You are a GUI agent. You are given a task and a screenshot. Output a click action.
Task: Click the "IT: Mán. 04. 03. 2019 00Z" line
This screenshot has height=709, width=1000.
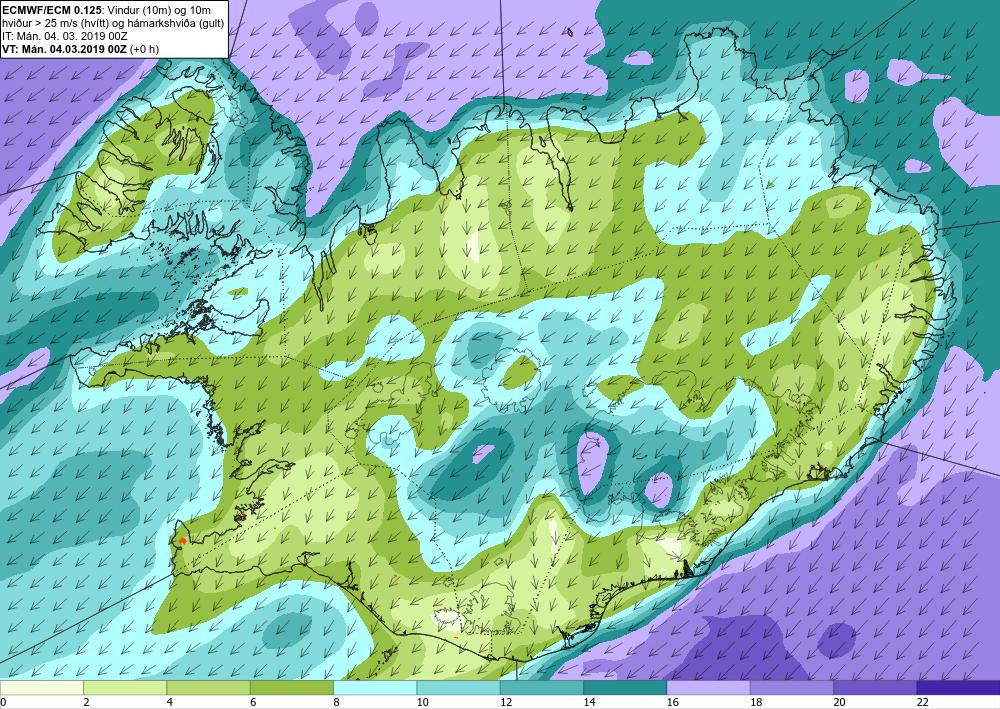65,36
